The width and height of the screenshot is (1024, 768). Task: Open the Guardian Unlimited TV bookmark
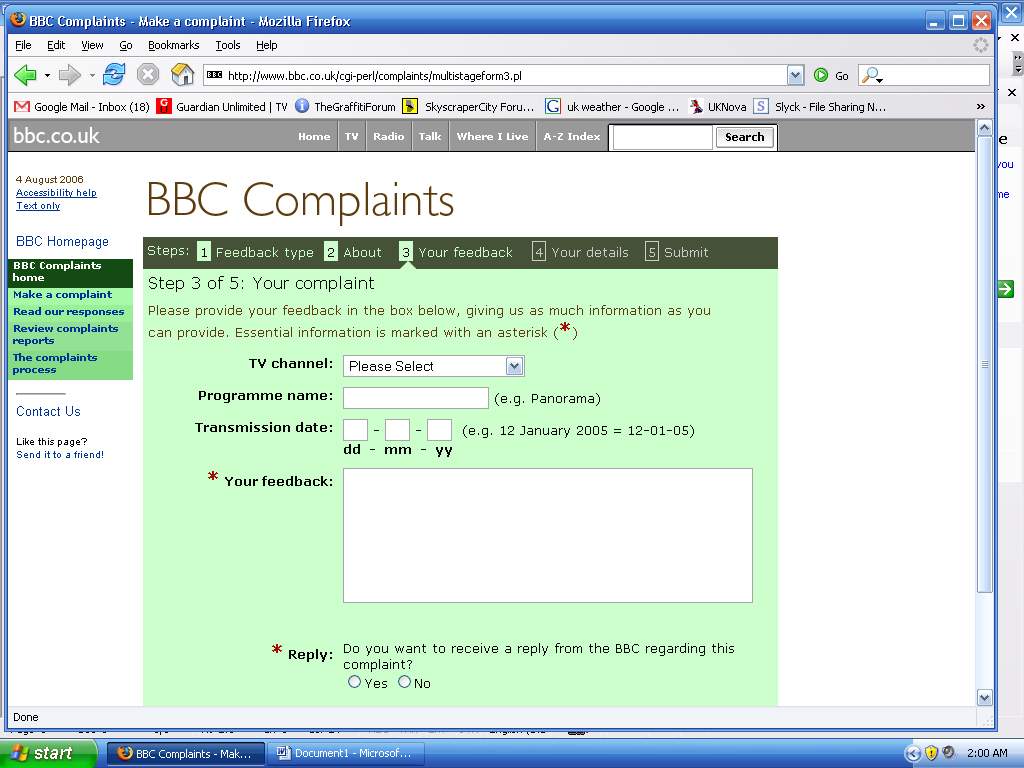point(222,107)
